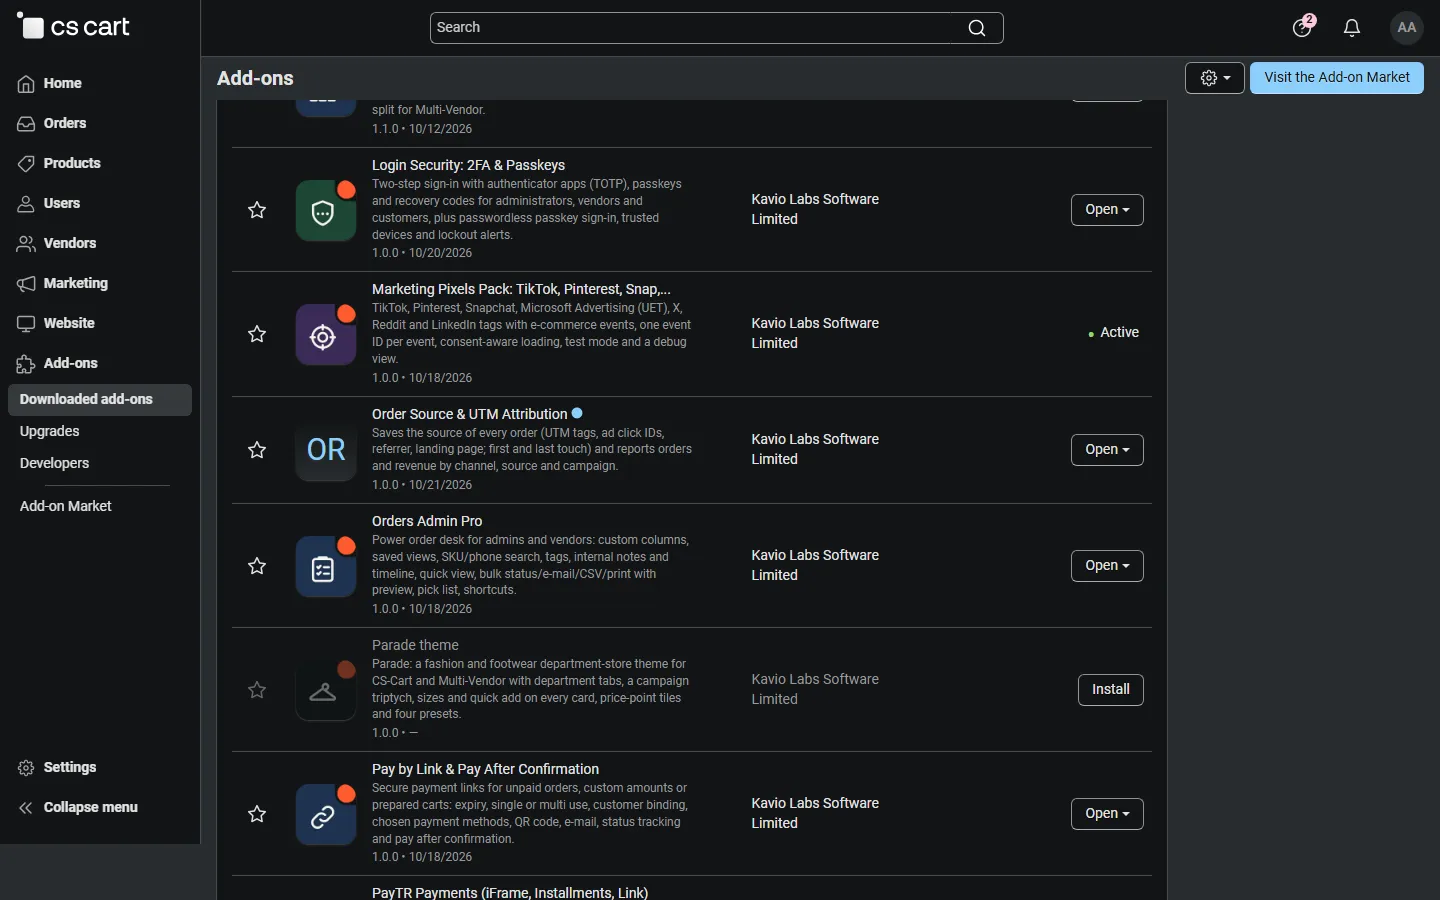Star the Order Source & UTM Attribution add-on
Viewport: 1440px width, 900px height.
(257, 450)
